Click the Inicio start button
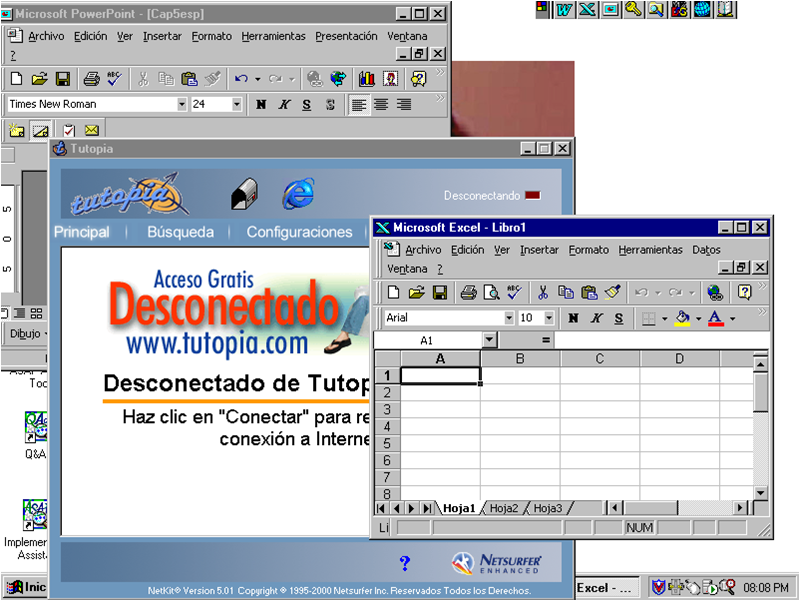This screenshot has height=601, width=800. 26,588
